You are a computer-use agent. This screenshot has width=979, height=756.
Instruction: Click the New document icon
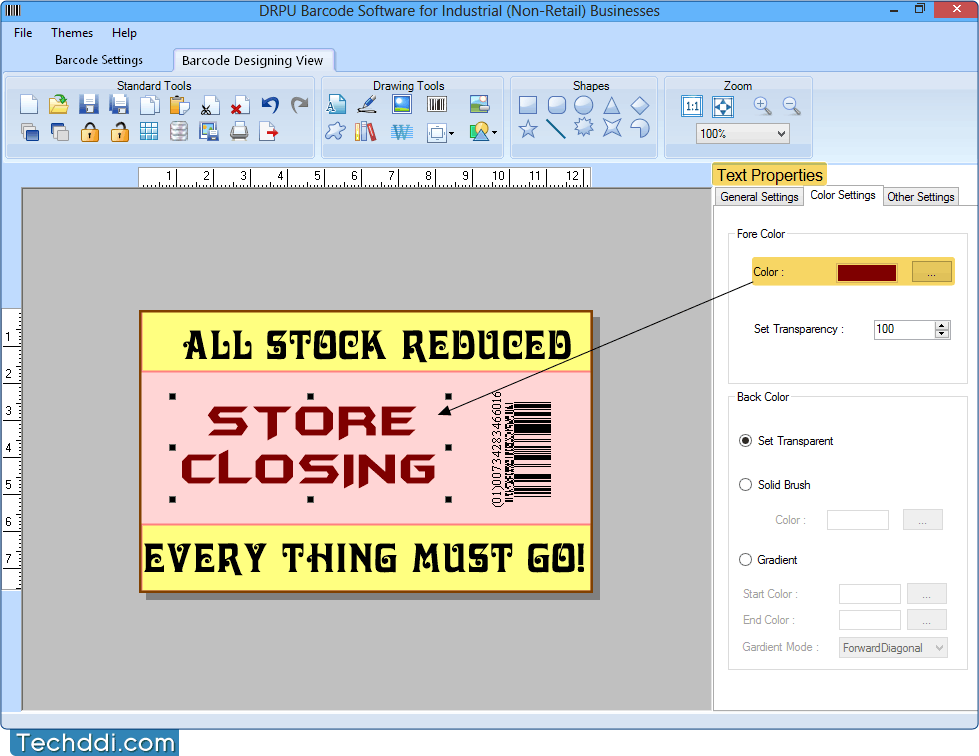tap(29, 105)
